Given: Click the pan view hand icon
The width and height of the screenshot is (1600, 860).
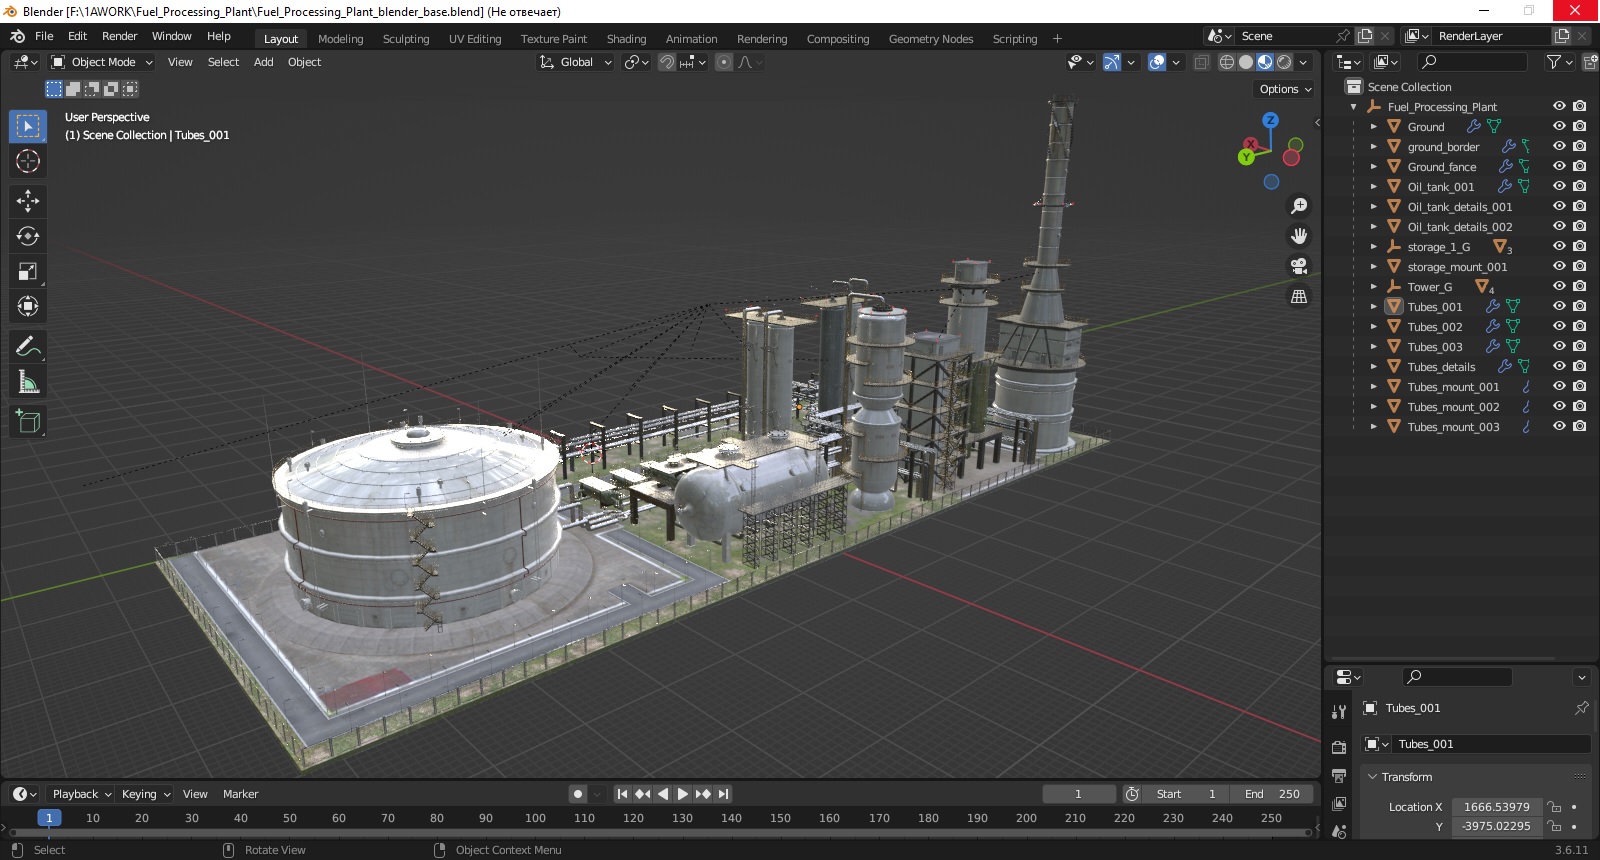Looking at the screenshot, I should [1299, 236].
